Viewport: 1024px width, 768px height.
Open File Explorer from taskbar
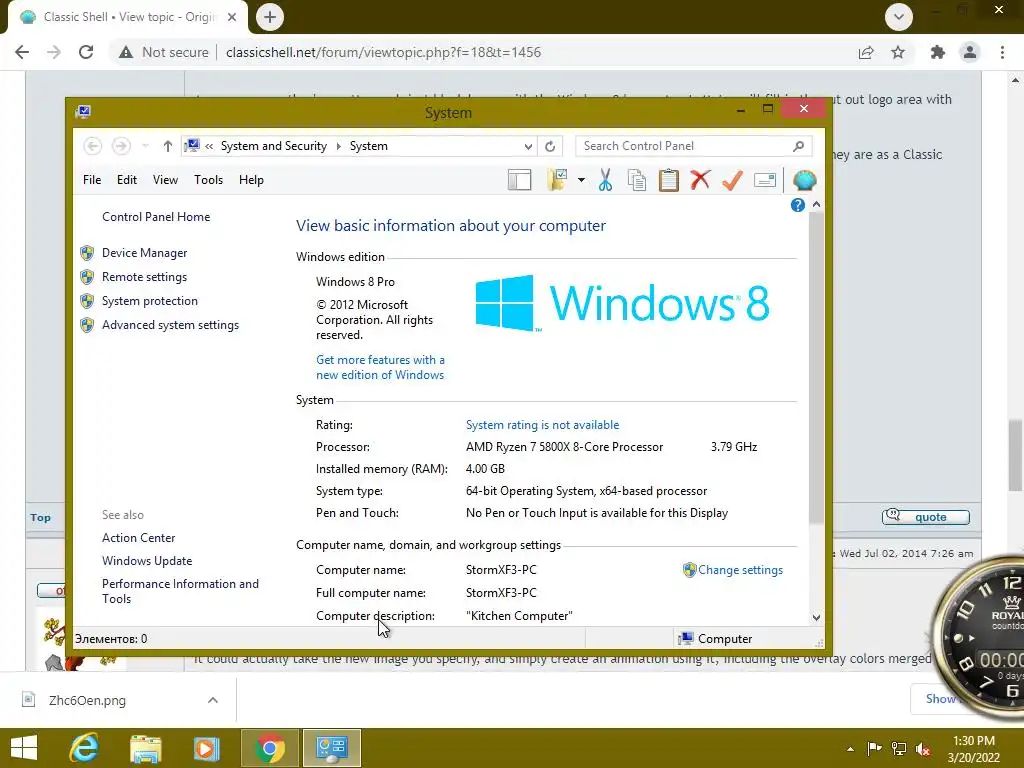[146, 748]
